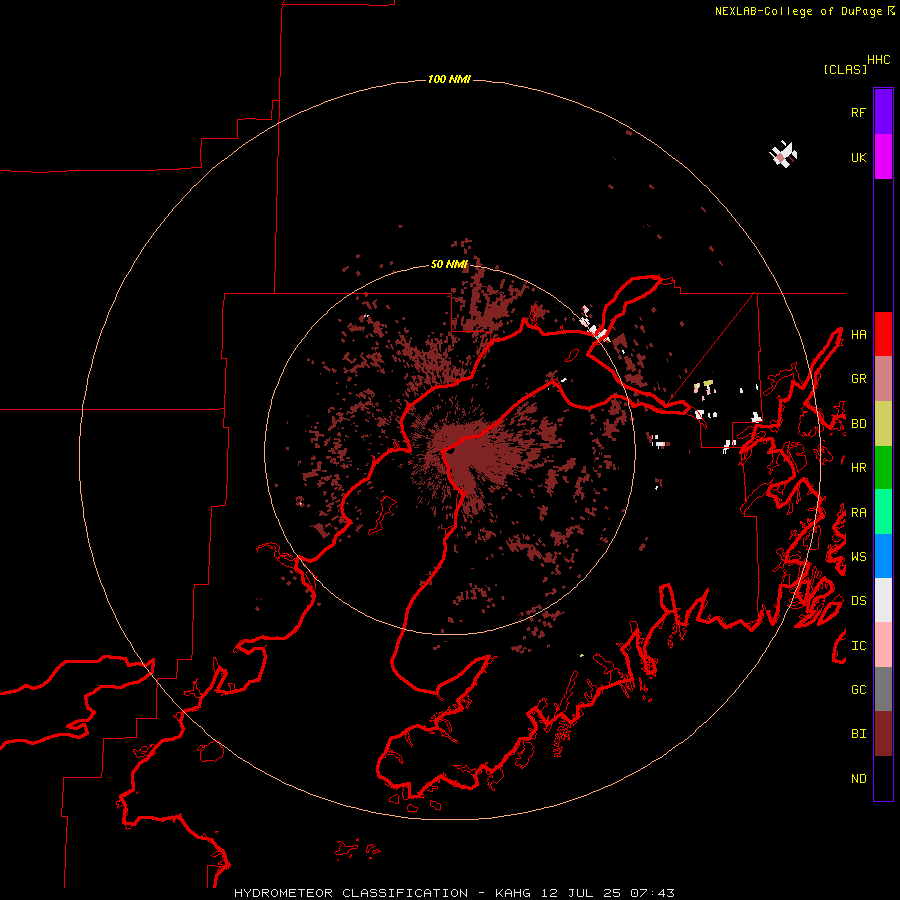900x900 pixels.
Task: Click the HA legend label
Action: coord(858,335)
